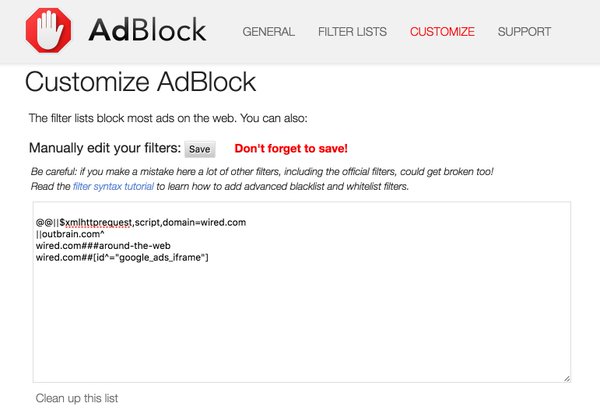Click the red Don't forget to save! notice
Screen dimensions: 600x410
pos(291,149)
